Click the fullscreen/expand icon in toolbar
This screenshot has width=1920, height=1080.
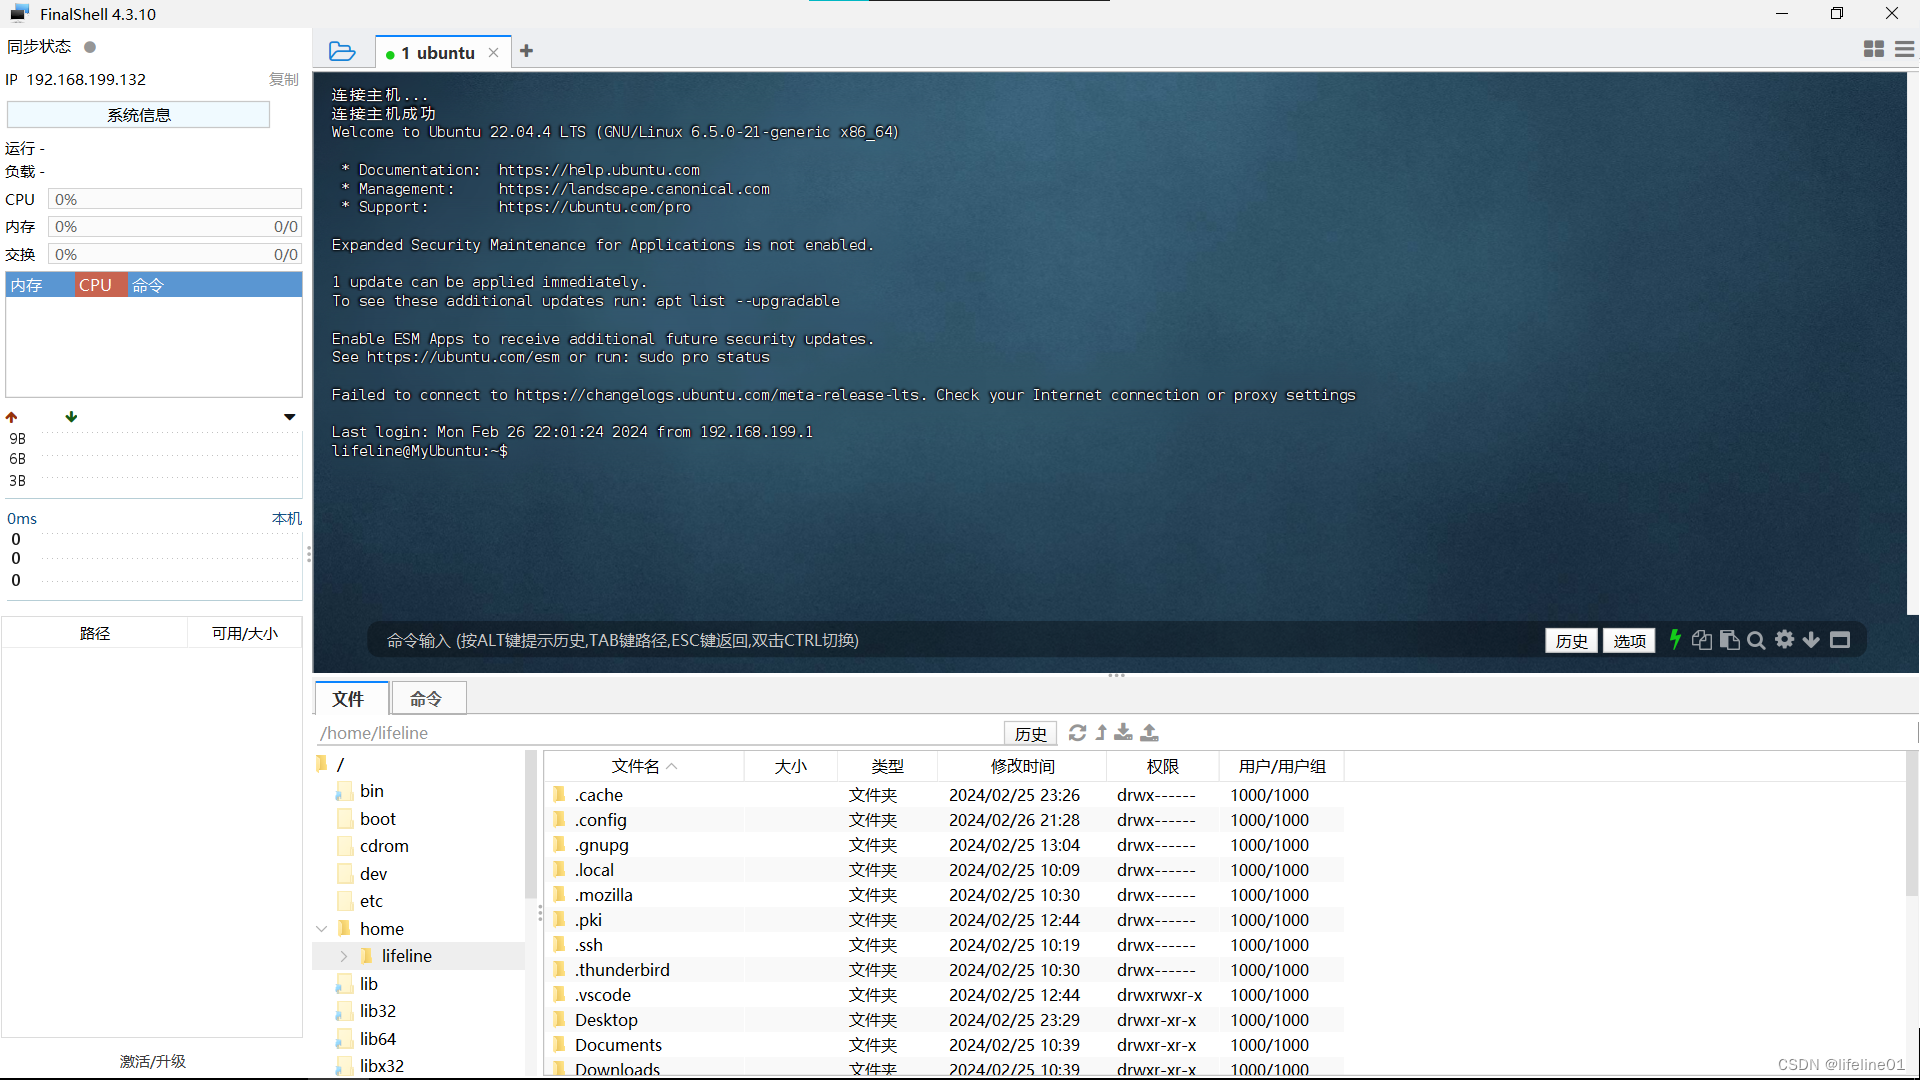1840,640
